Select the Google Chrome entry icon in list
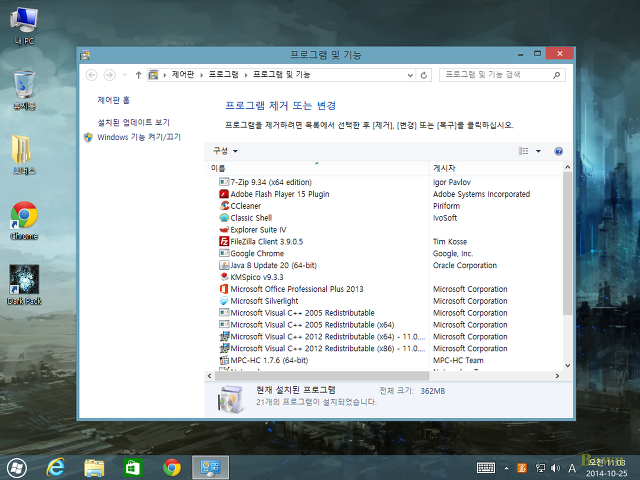Screen dimensions: 640x480 (x=224, y=253)
